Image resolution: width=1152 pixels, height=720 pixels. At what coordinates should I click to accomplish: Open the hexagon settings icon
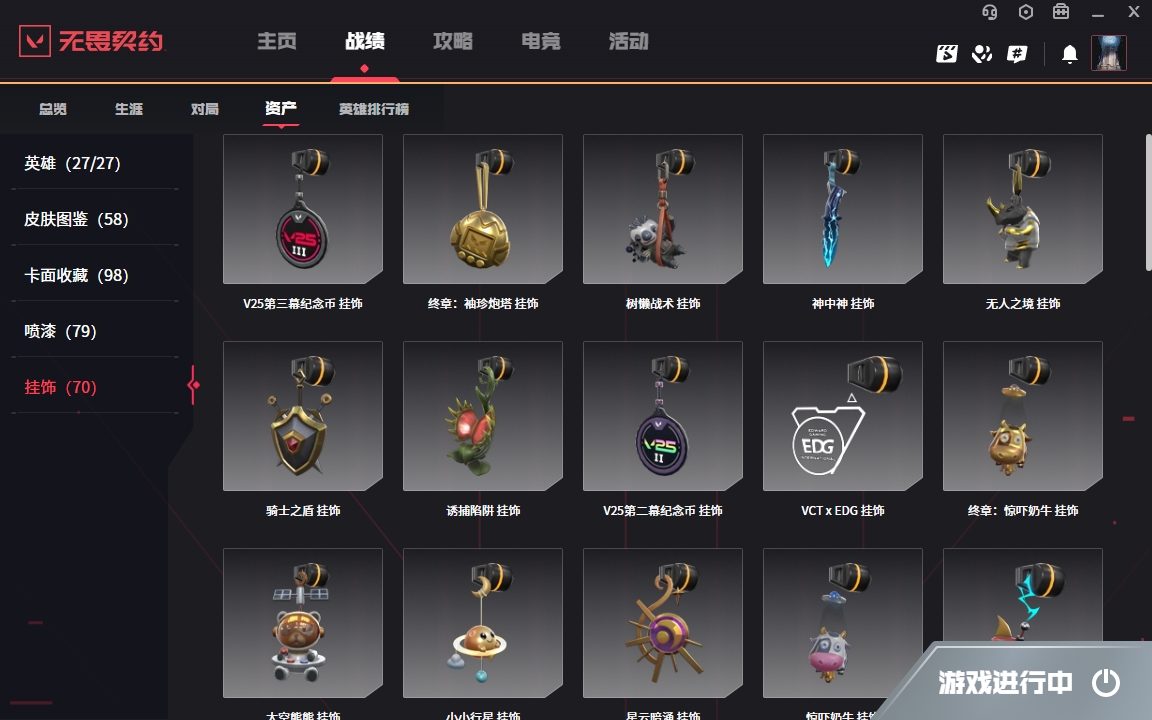point(1026,12)
